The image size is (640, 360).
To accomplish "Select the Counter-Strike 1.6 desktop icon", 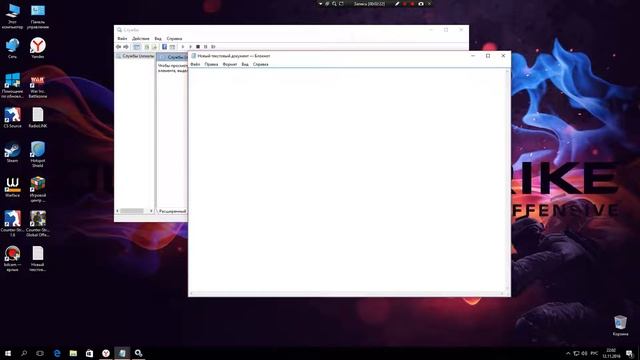I will tap(12, 224).
